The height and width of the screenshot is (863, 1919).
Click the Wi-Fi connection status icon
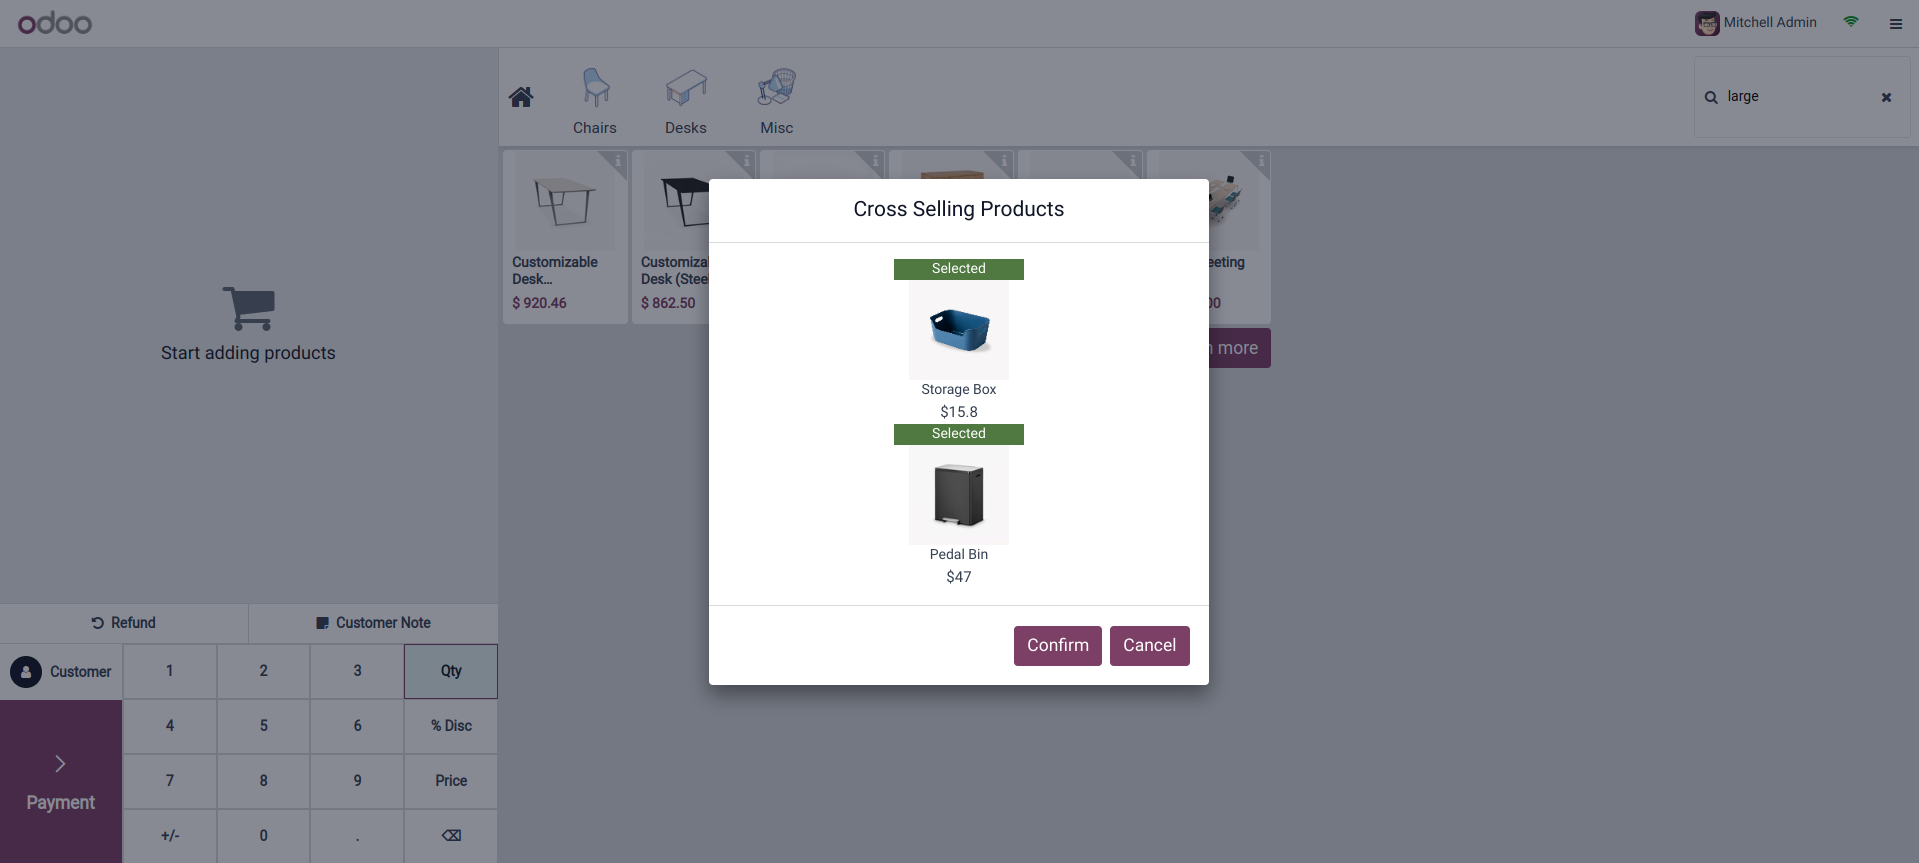pos(1851,22)
